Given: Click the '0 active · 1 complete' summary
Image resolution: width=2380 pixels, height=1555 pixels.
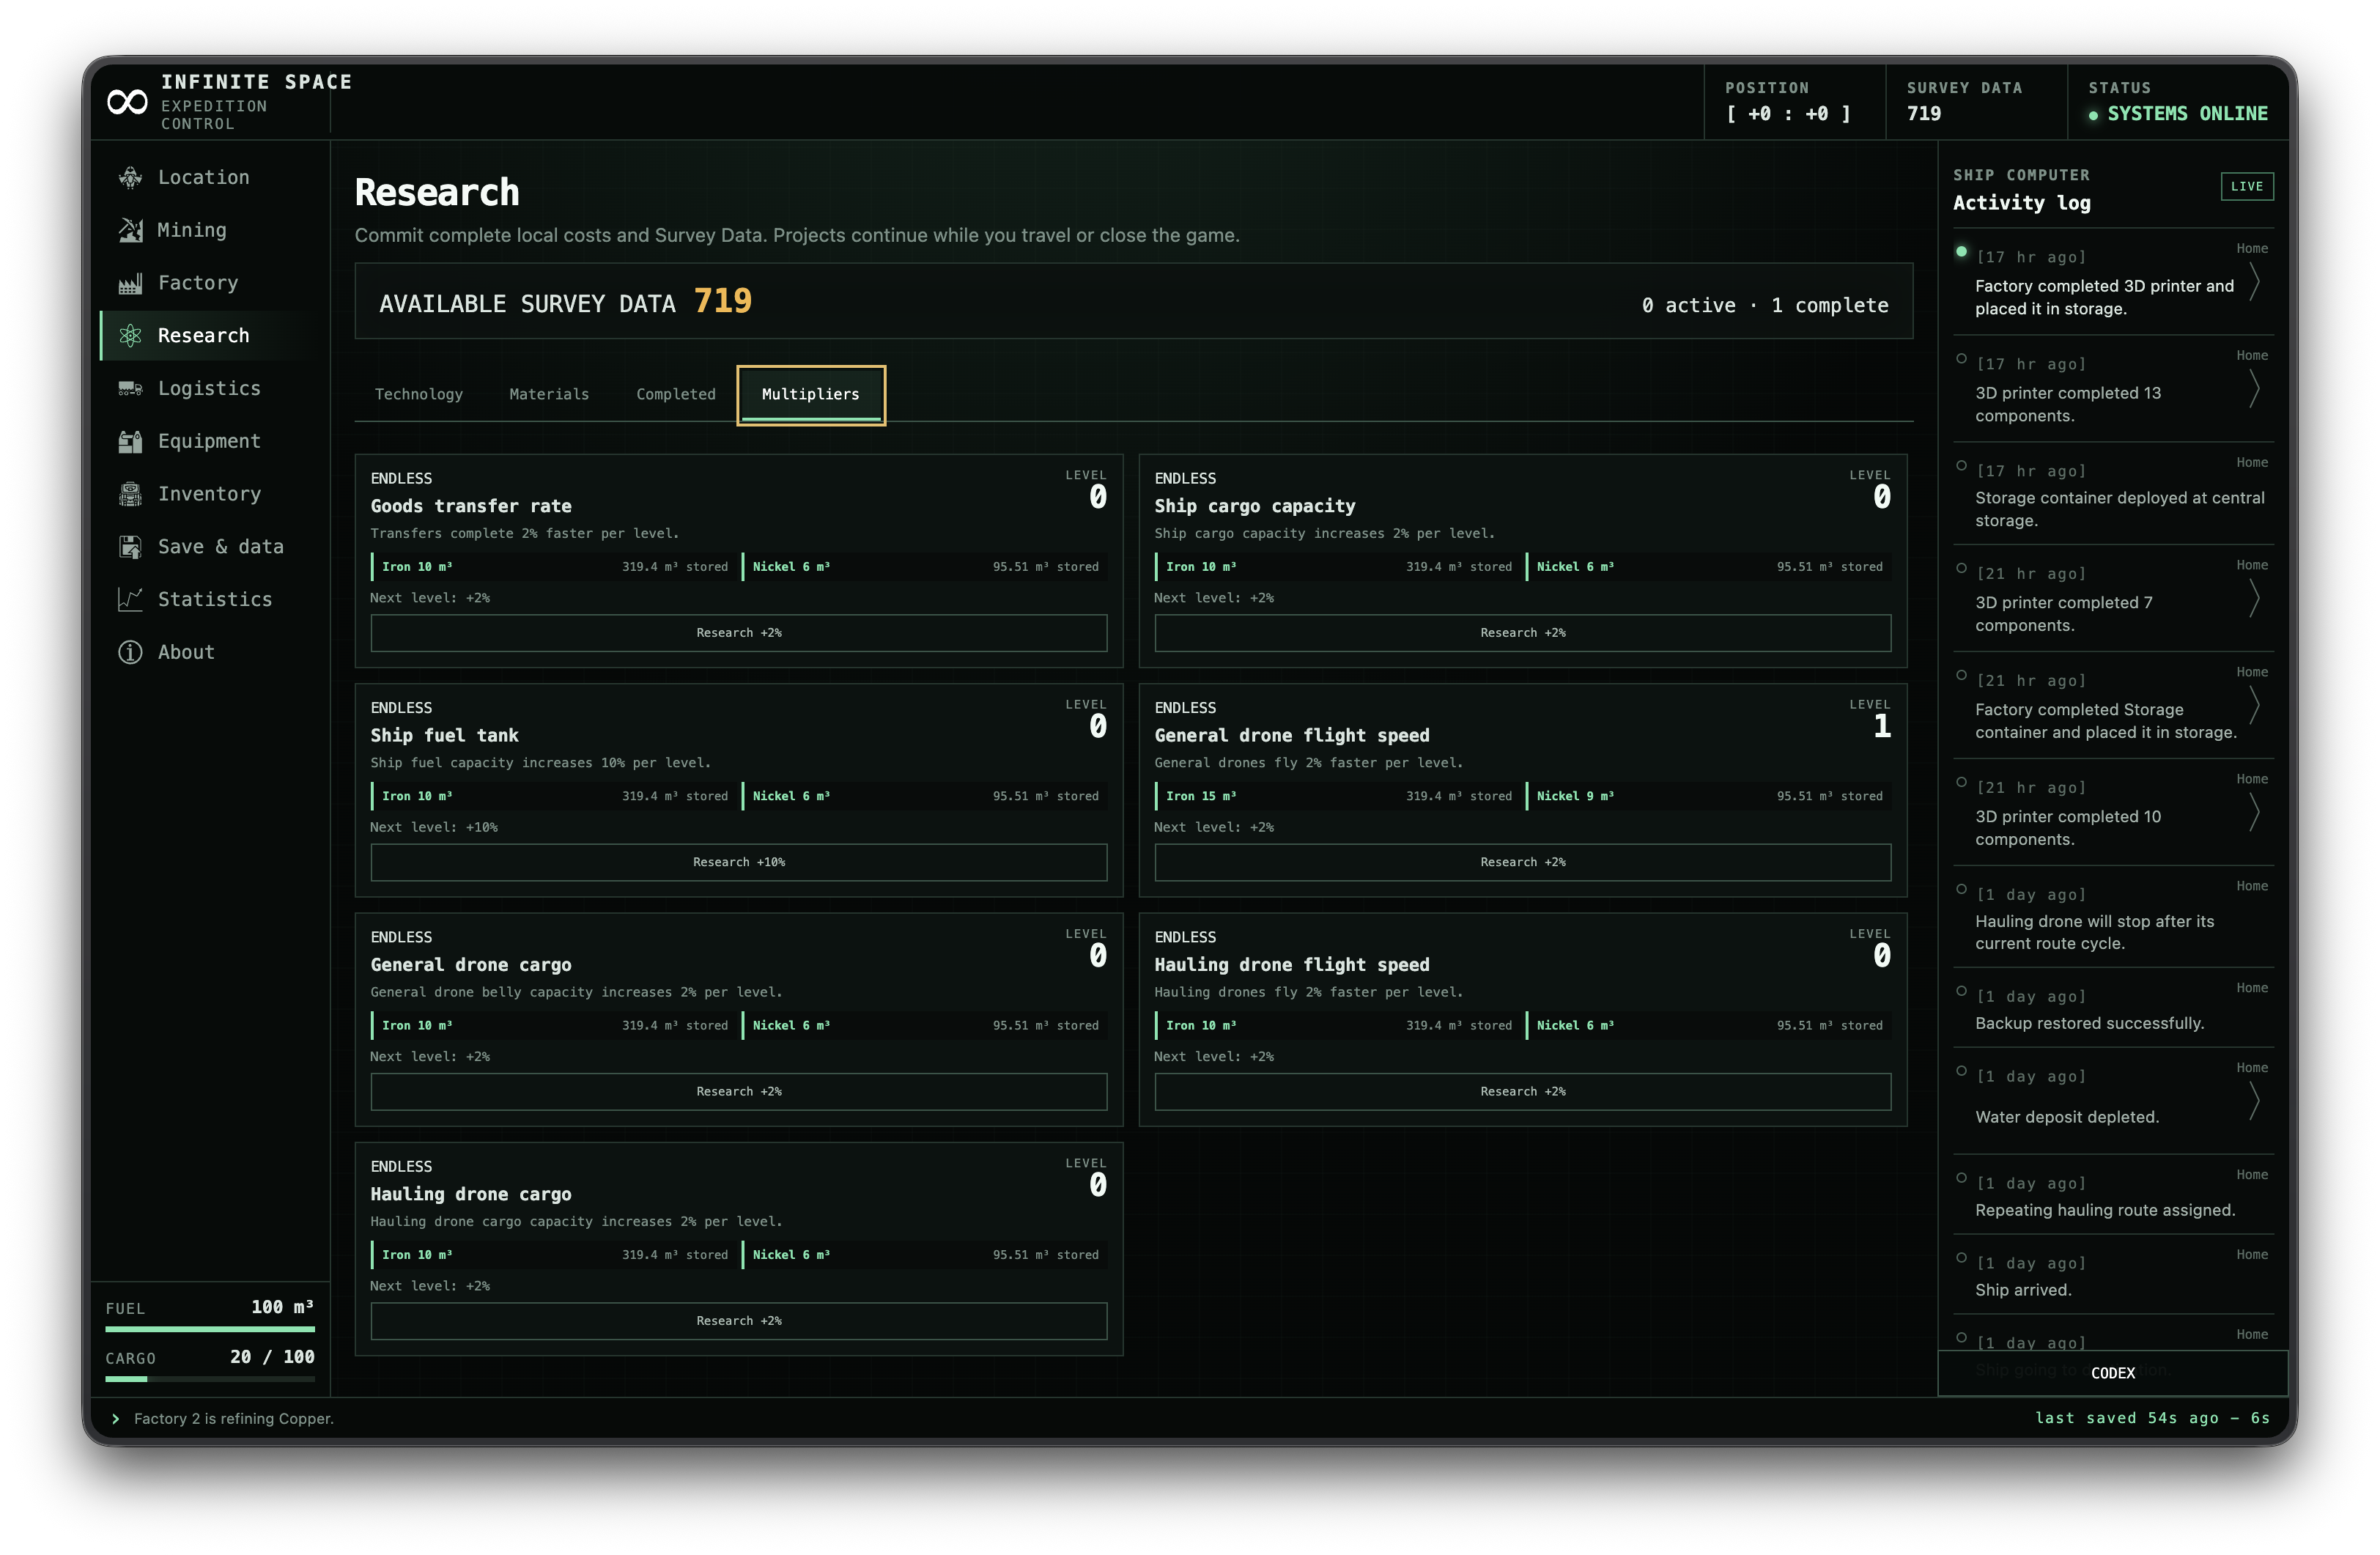Looking at the screenshot, I should click(1765, 305).
